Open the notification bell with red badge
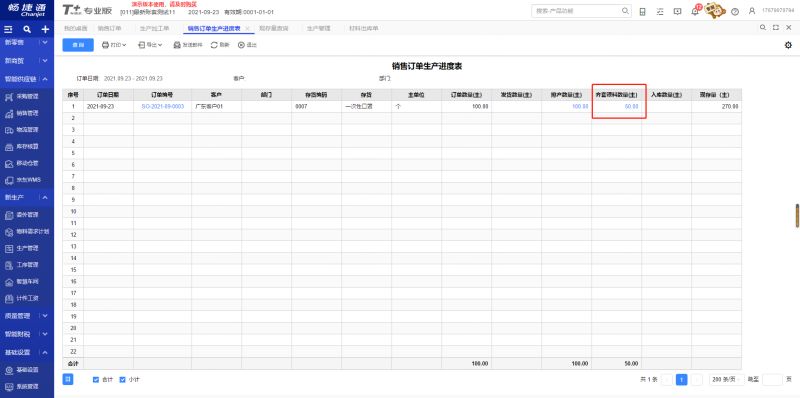This screenshot has width=800, height=398. point(695,11)
